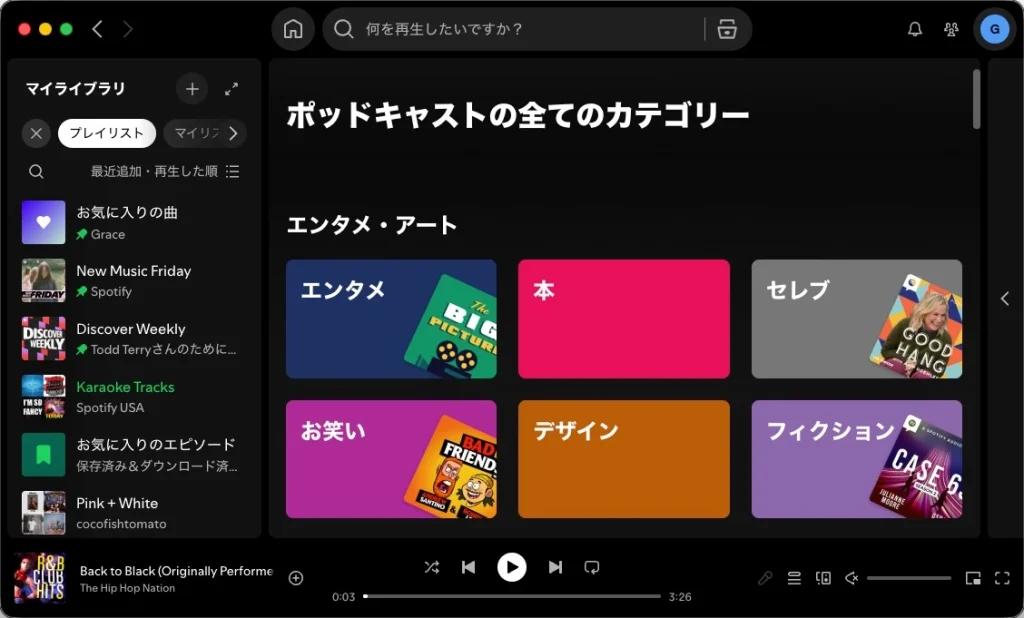The width and height of the screenshot is (1024, 618).
Task: Switch to full screen view icon
Action: click(x=1002, y=578)
